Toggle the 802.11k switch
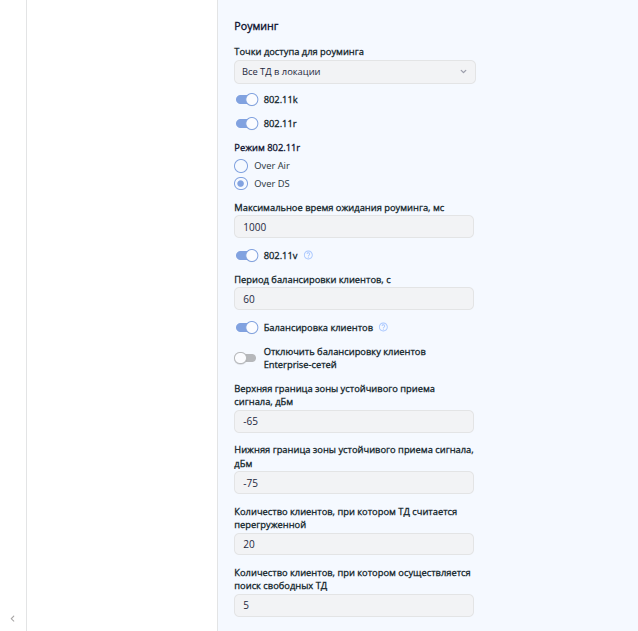The height and width of the screenshot is (631, 638). (x=246, y=99)
